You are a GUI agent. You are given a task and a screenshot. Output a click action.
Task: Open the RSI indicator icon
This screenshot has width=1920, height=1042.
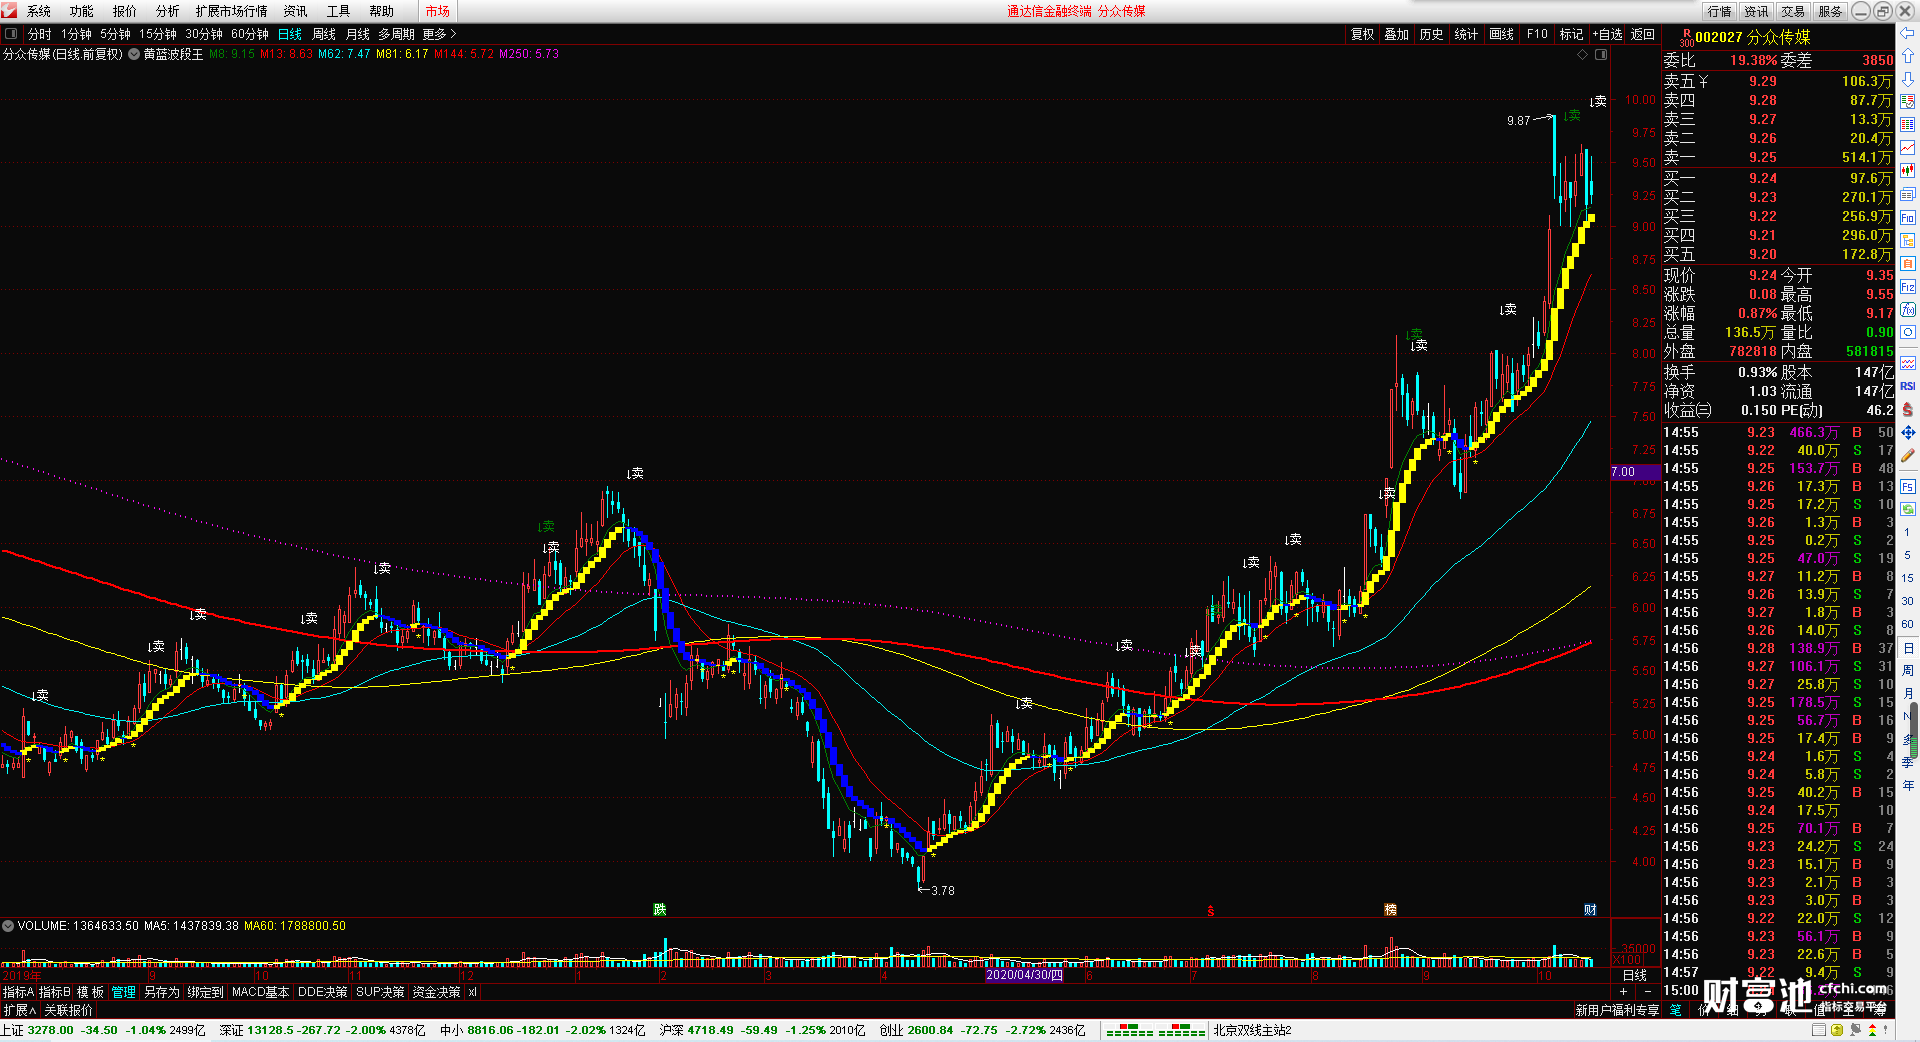(x=1908, y=386)
